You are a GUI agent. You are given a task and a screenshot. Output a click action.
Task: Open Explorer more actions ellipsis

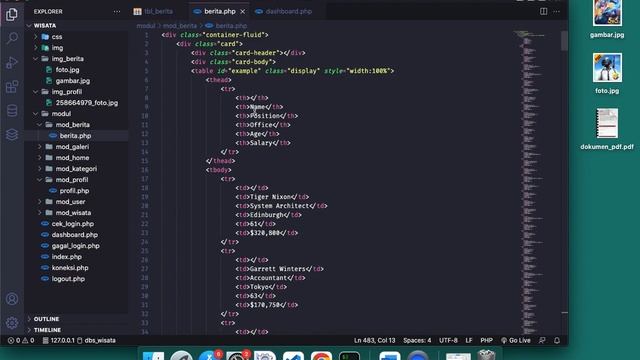117,12
